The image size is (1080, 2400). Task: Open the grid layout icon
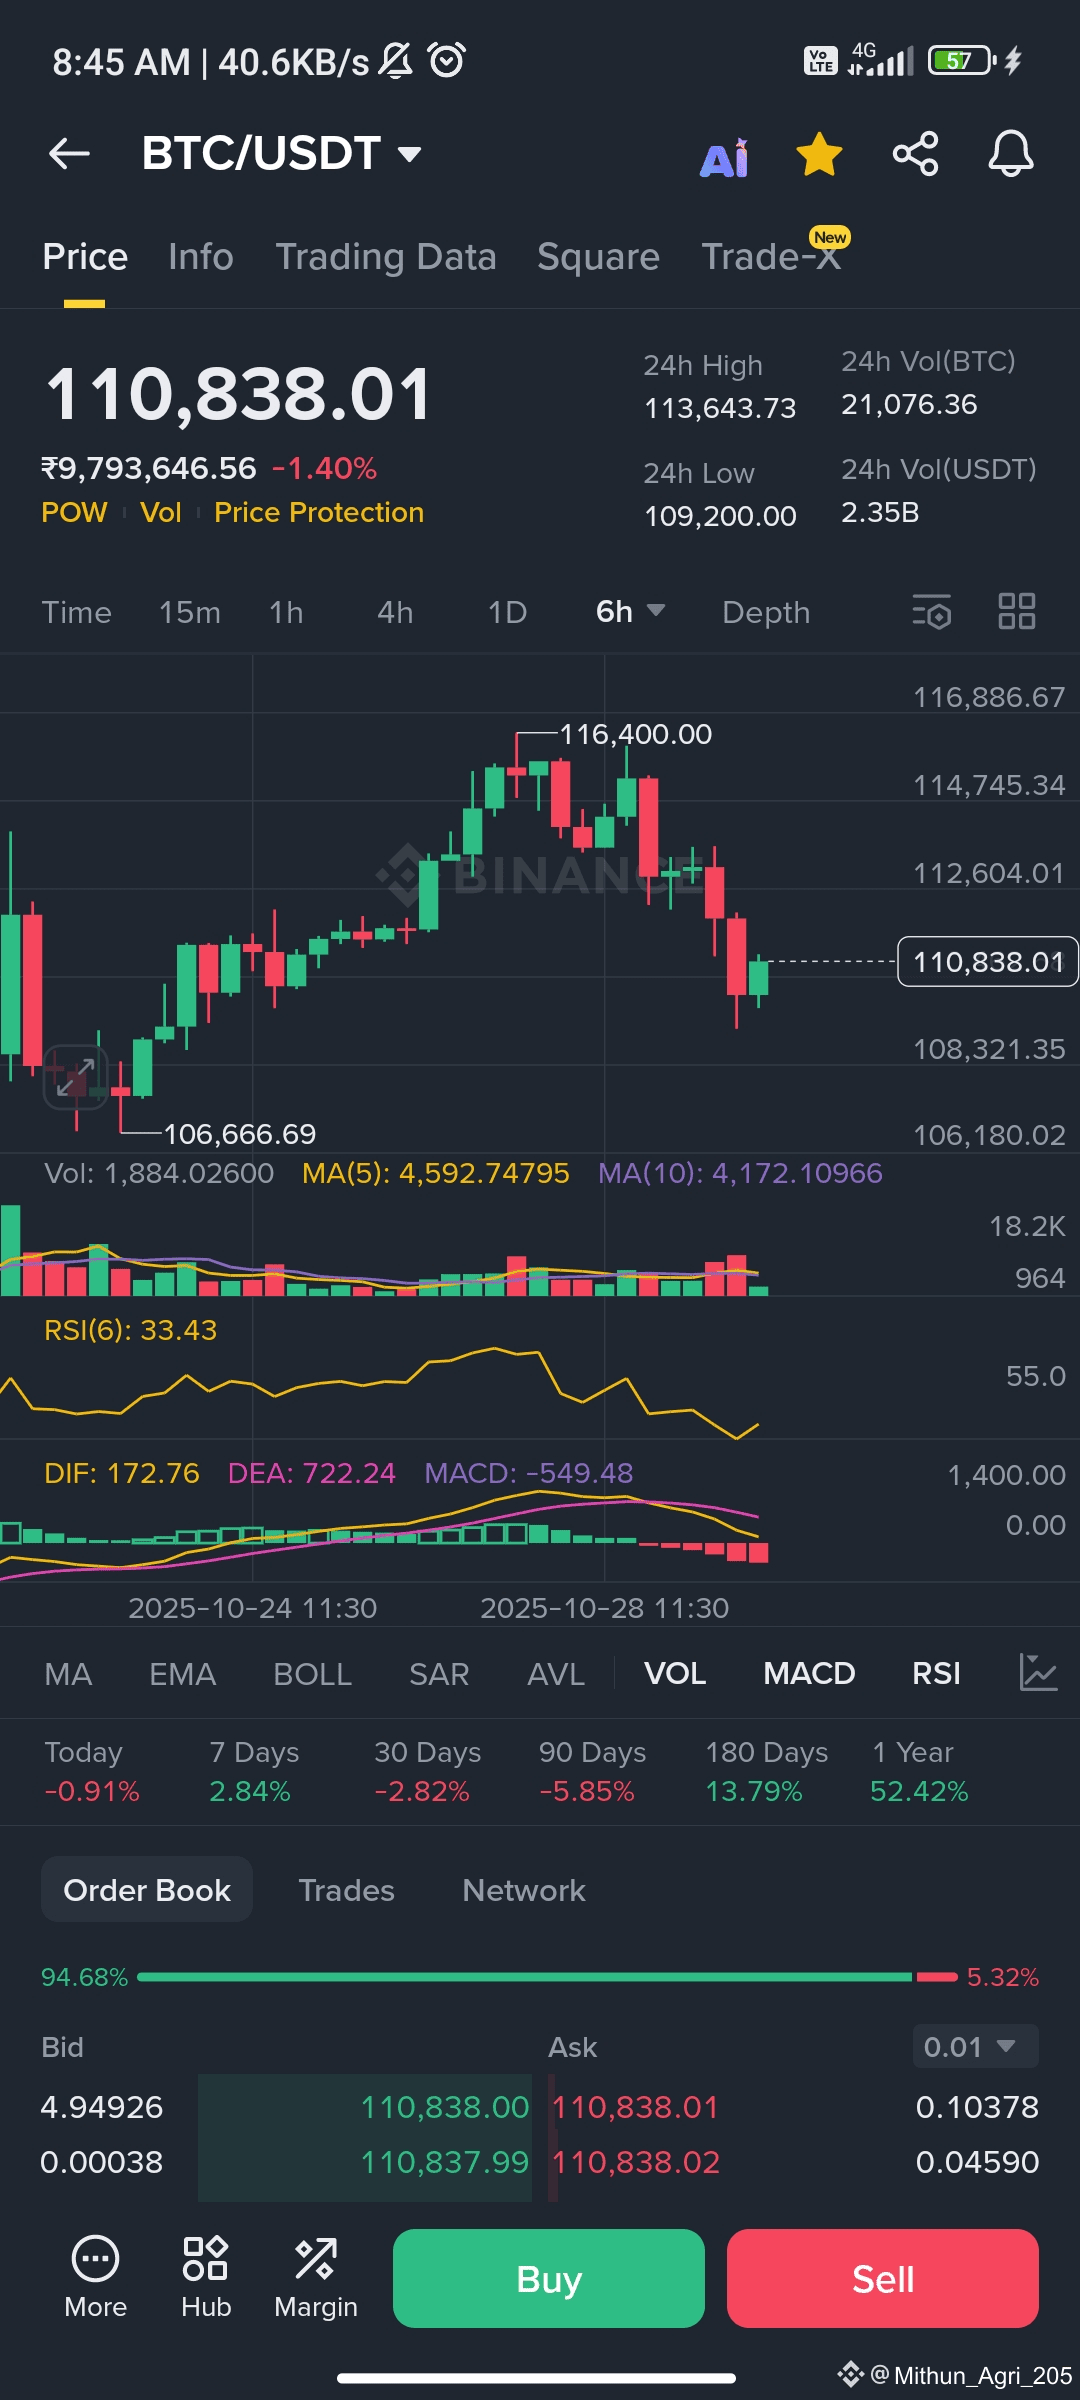coord(1017,611)
